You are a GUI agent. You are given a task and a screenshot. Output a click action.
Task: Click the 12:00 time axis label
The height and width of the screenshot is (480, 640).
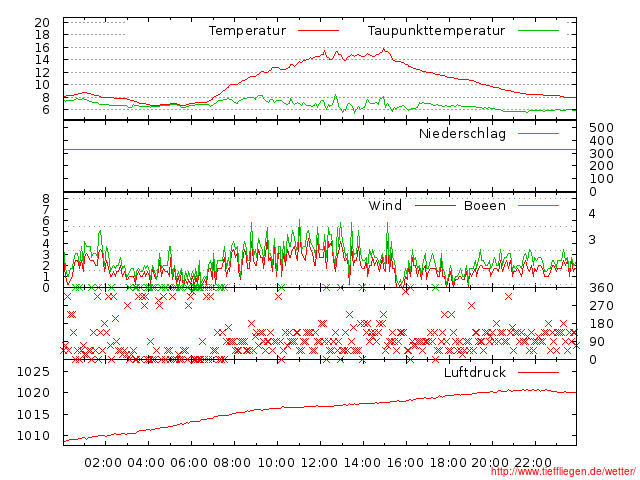[319, 463]
